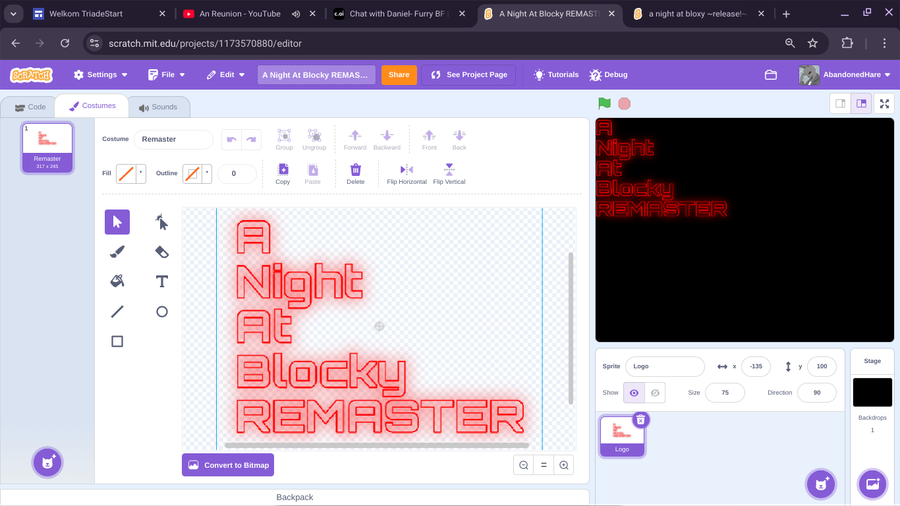
Task: Click the Fill color swatch
Action: coord(126,173)
